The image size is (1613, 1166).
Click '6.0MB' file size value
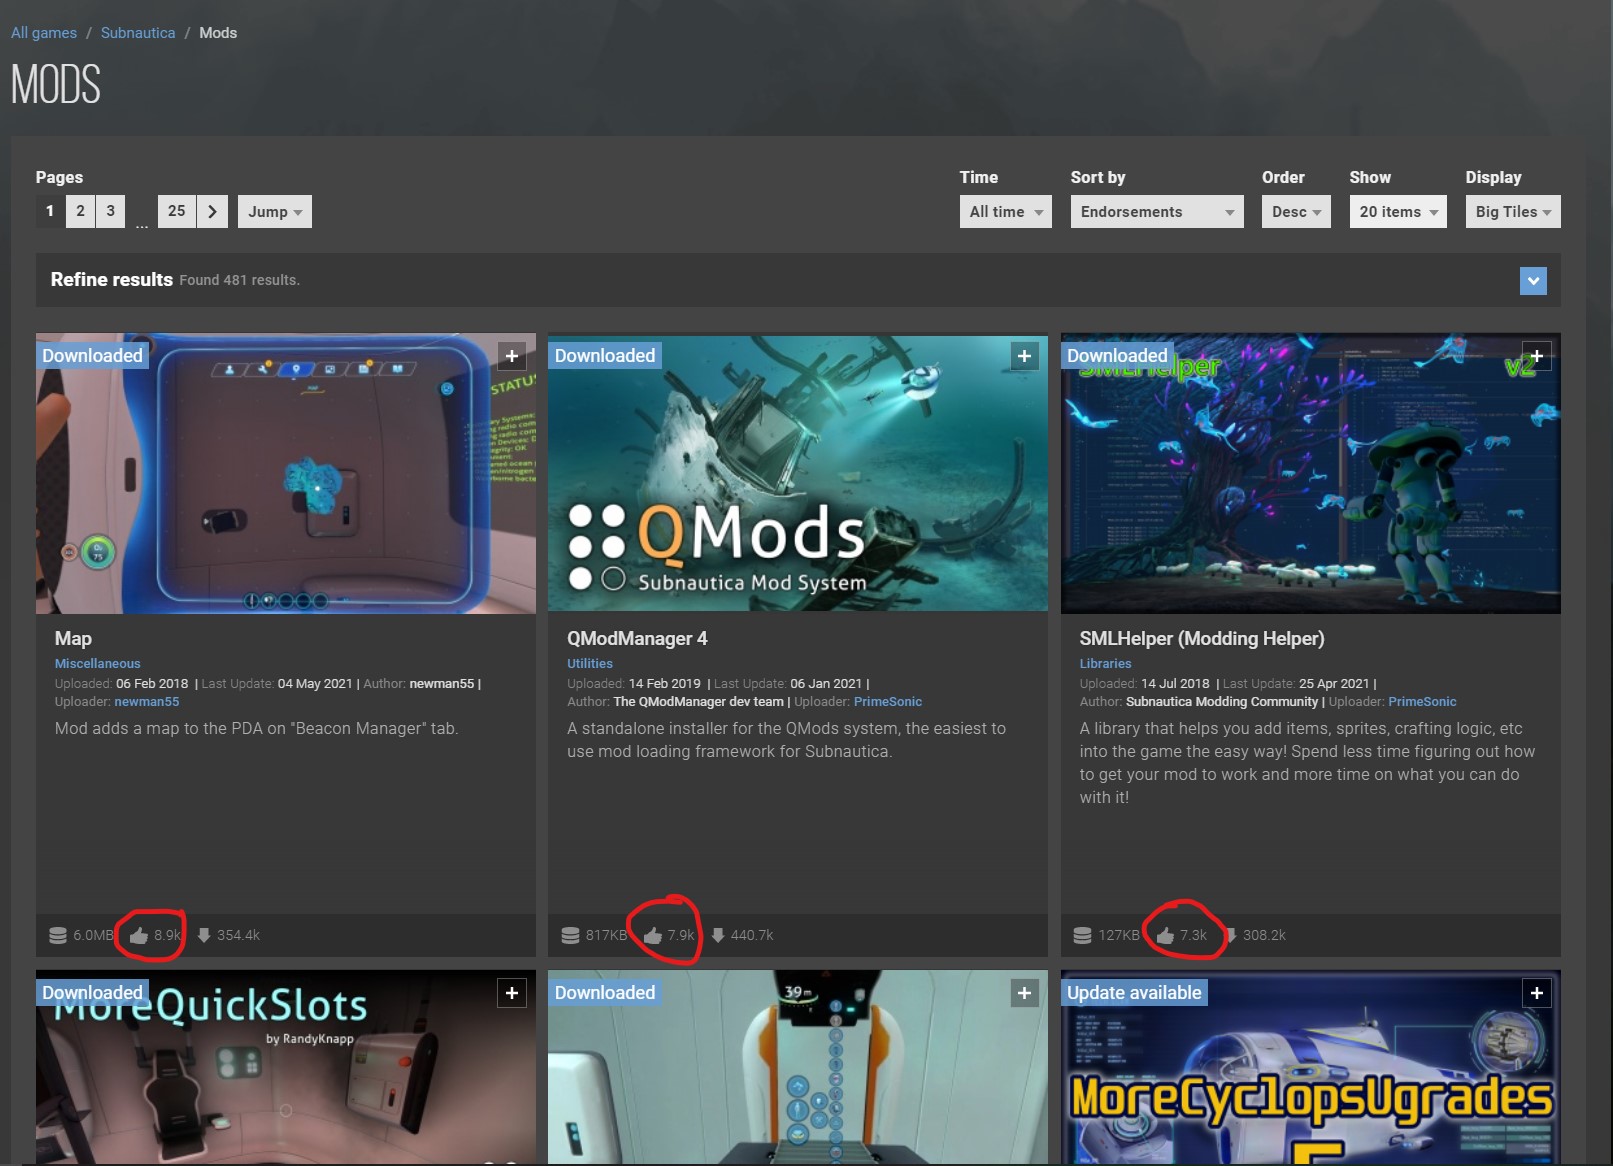coord(93,935)
